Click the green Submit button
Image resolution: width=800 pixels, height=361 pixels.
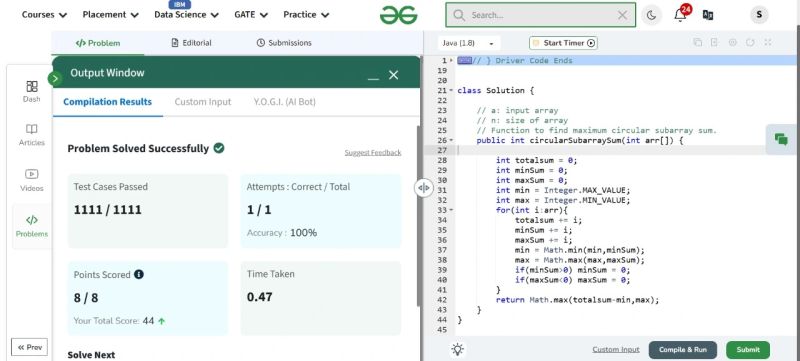tap(748, 350)
